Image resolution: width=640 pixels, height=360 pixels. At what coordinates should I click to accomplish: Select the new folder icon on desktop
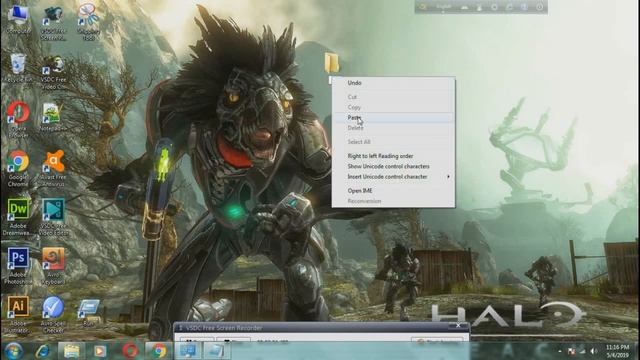pyautogui.click(x=332, y=64)
